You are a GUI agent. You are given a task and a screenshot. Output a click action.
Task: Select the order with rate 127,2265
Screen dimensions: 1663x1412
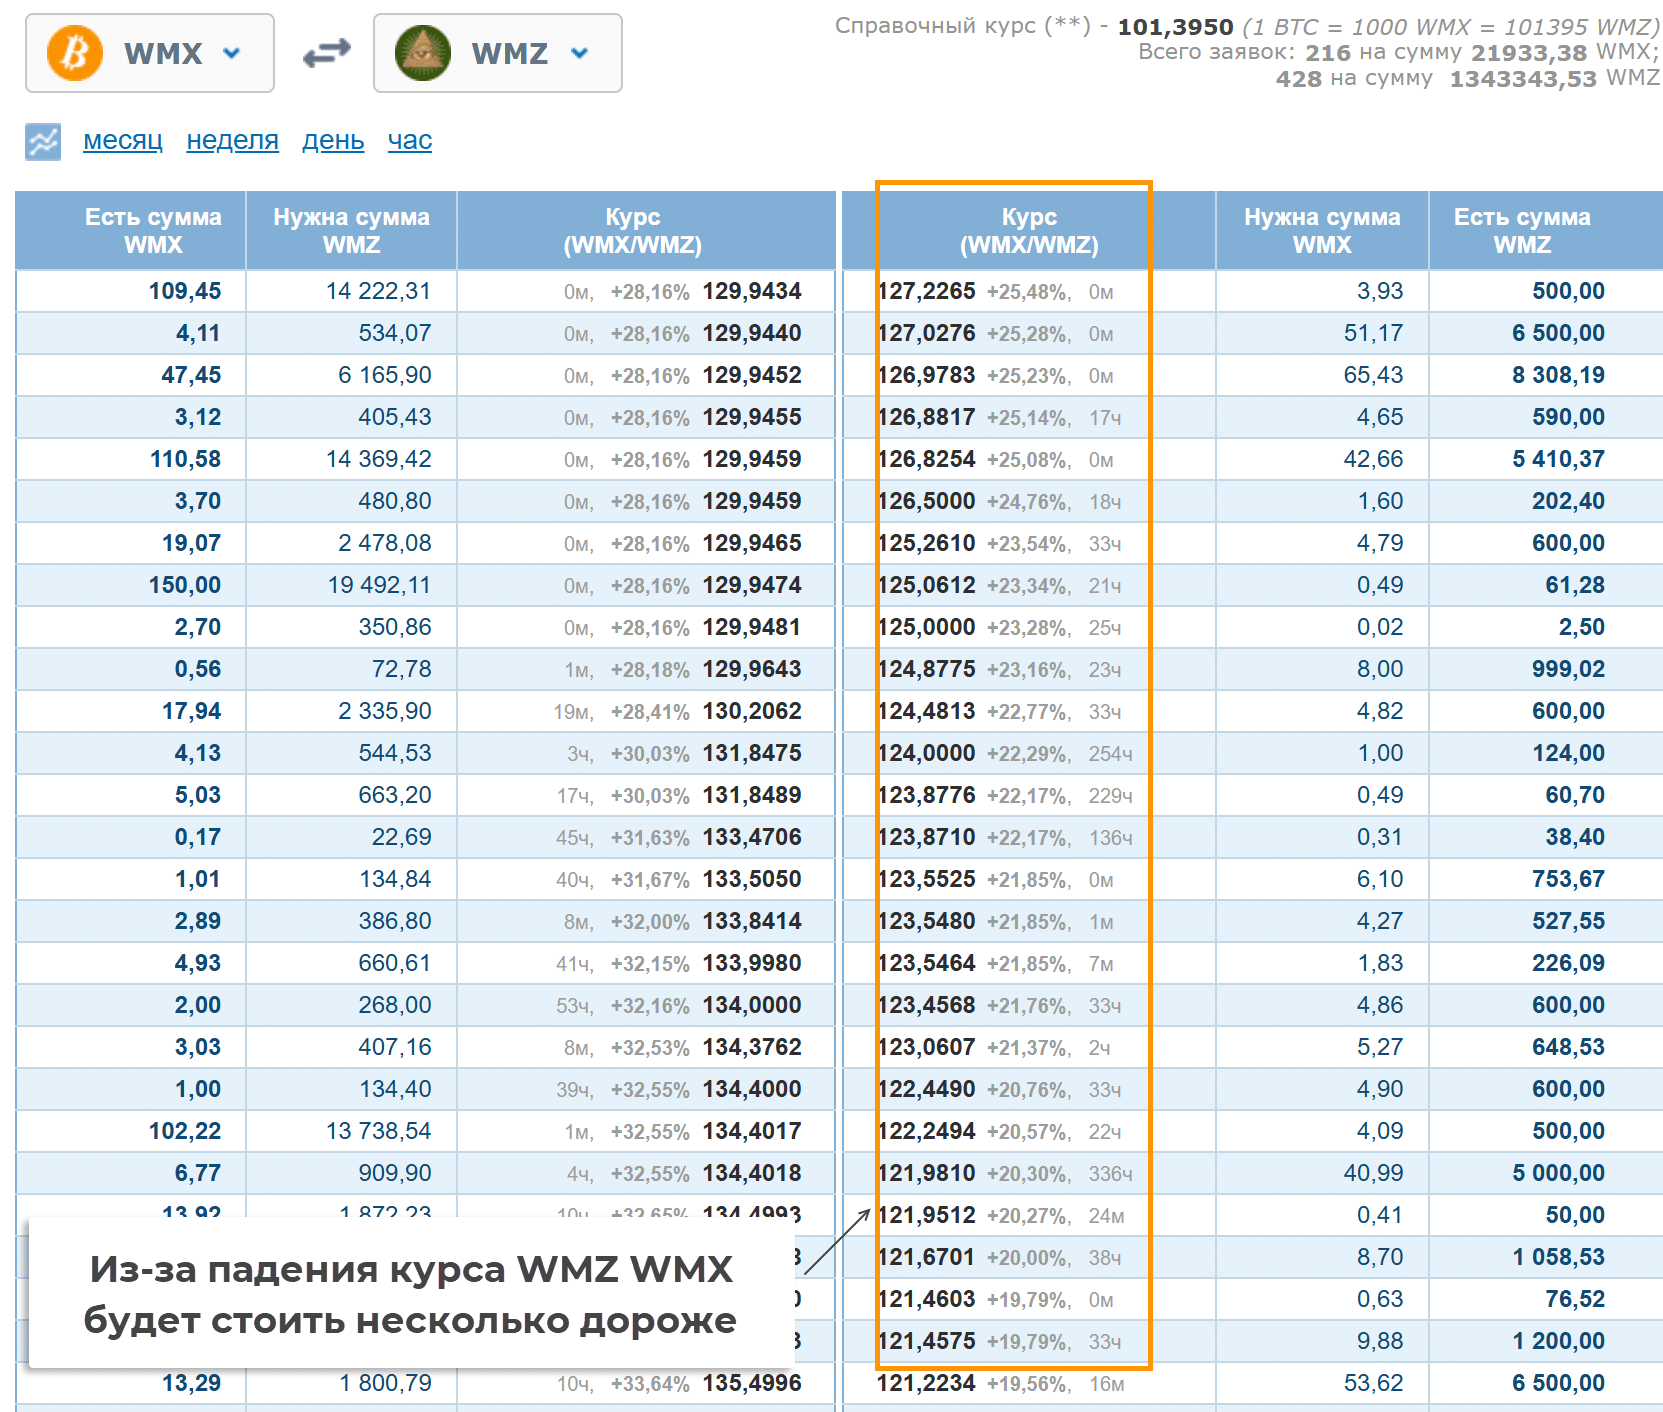click(x=926, y=292)
